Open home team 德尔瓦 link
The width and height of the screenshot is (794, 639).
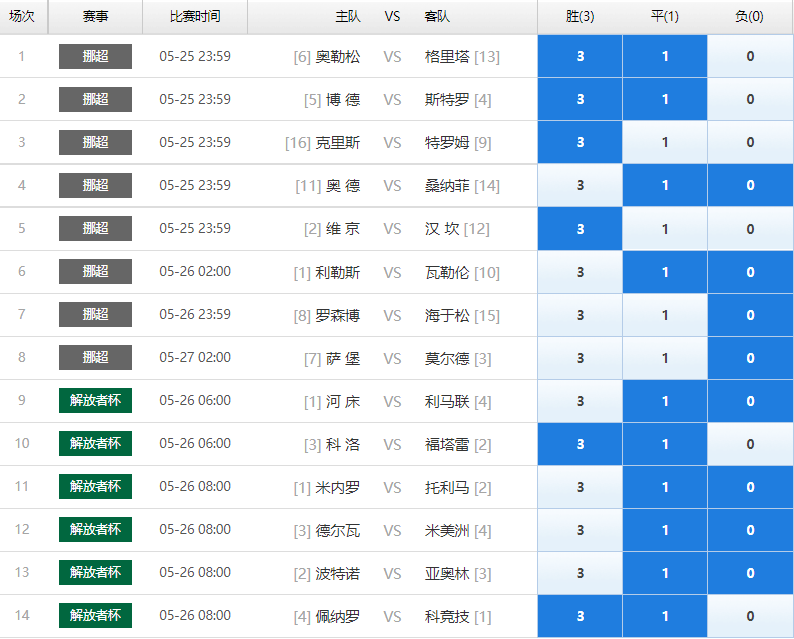coord(338,531)
